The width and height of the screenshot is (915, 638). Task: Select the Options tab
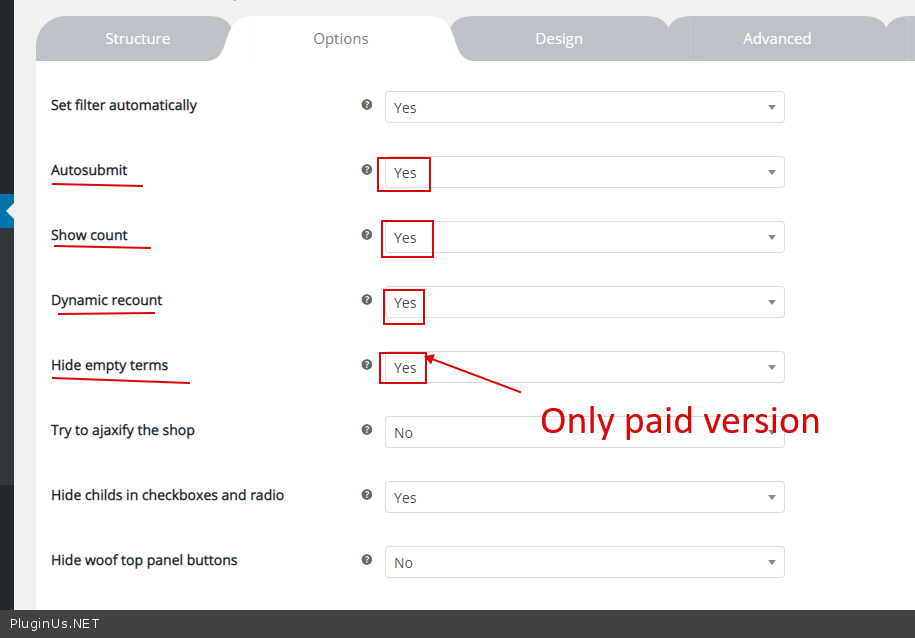[x=341, y=39]
